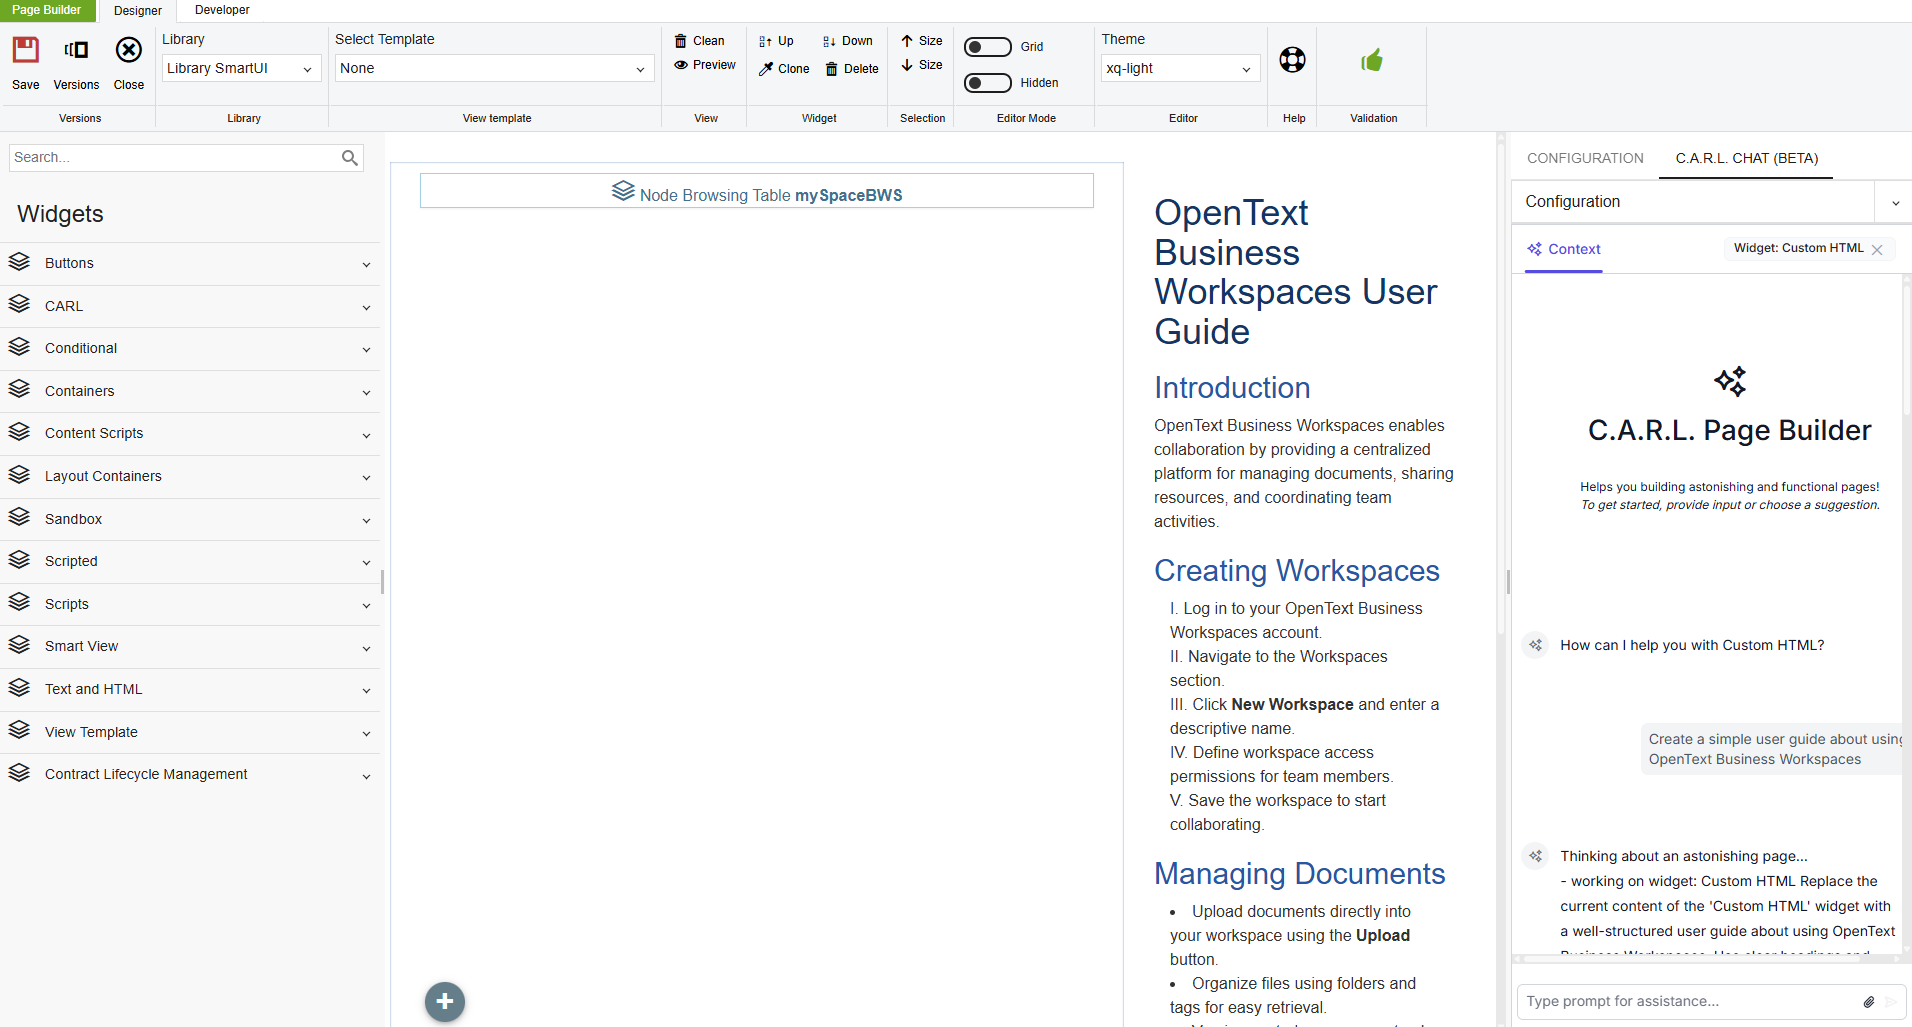Remove the Widget: Custom HTML context tag
The height and width of the screenshot is (1027, 1912).
pyautogui.click(x=1877, y=250)
